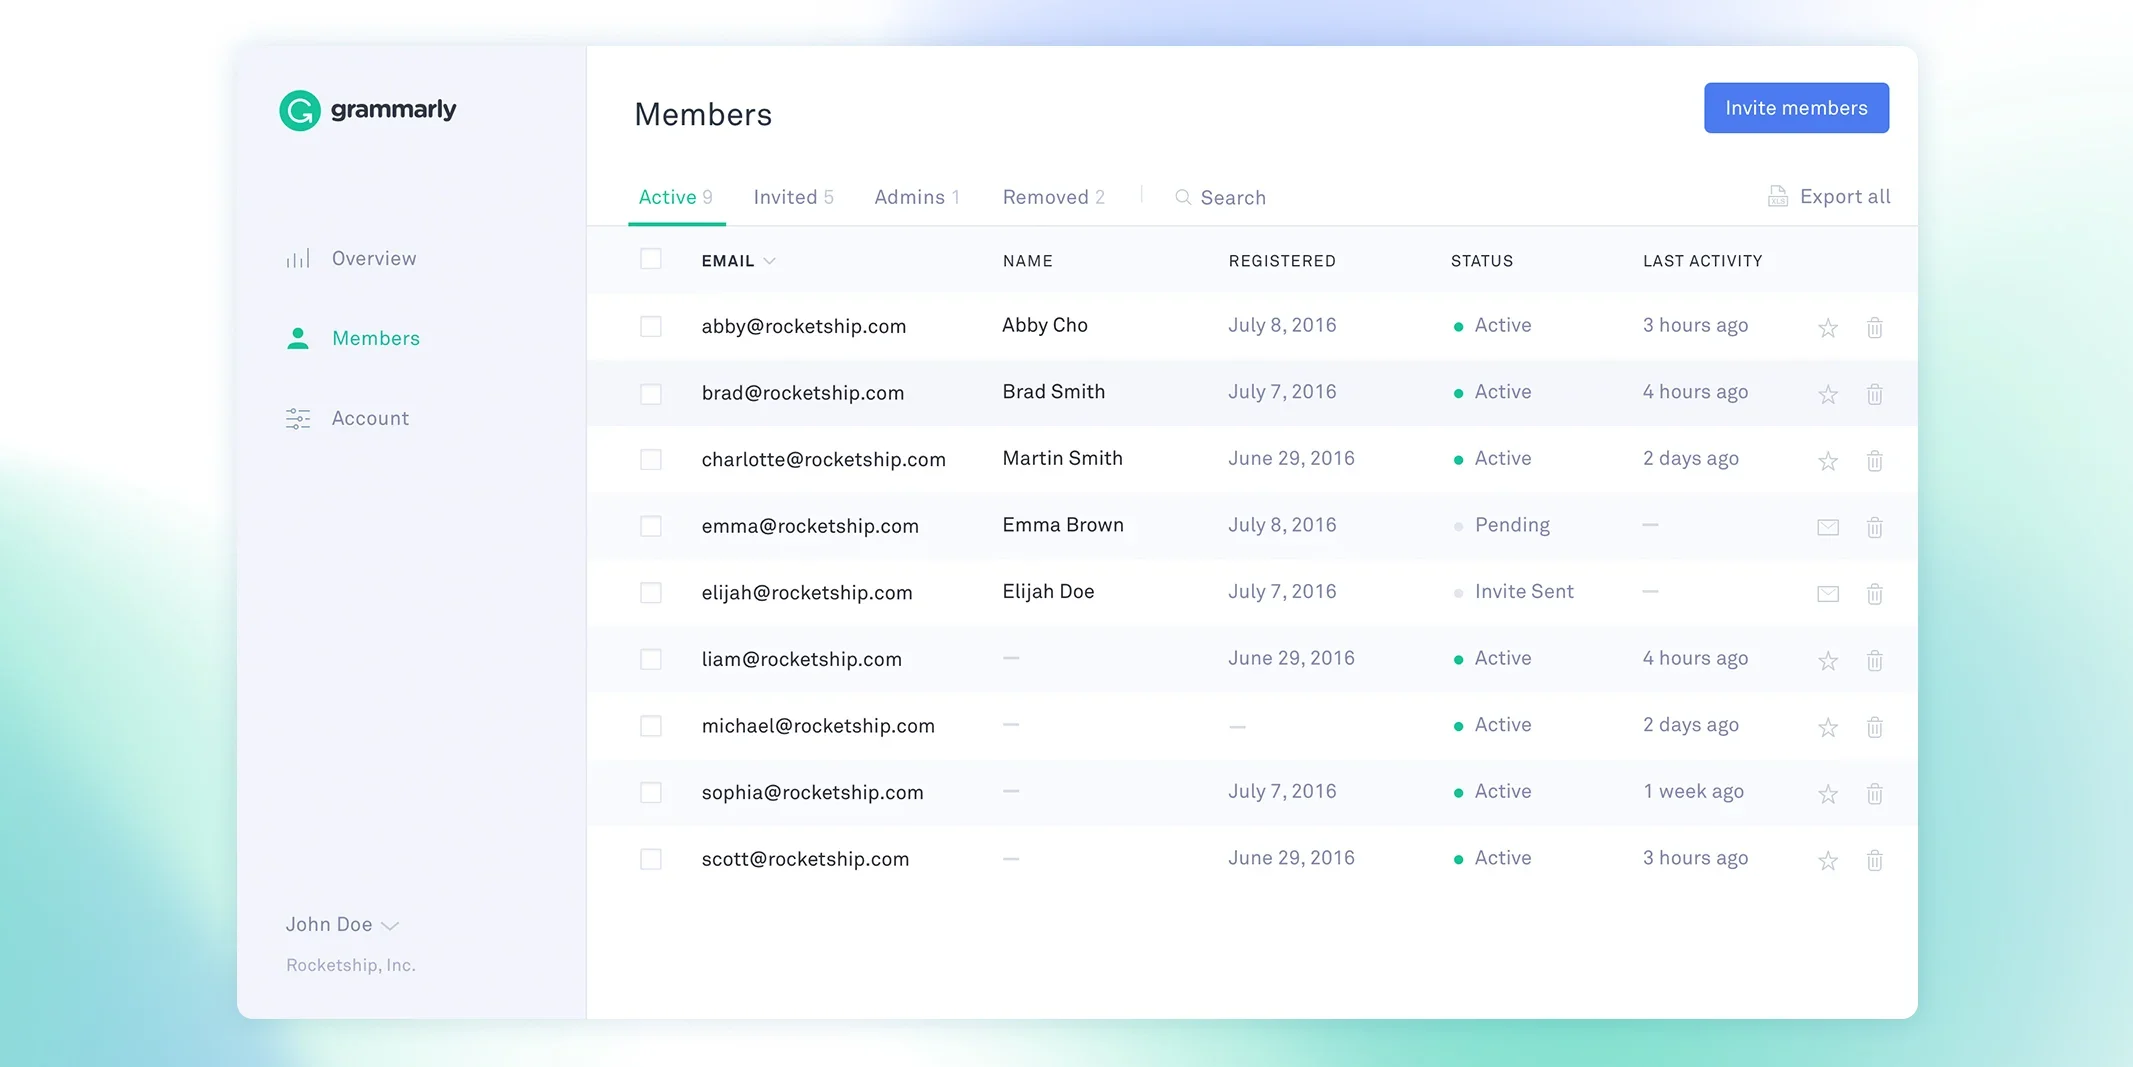This screenshot has width=2133, height=1067.
Task: Check the box for michael@rocketship.com
Action: click(651, 726)
